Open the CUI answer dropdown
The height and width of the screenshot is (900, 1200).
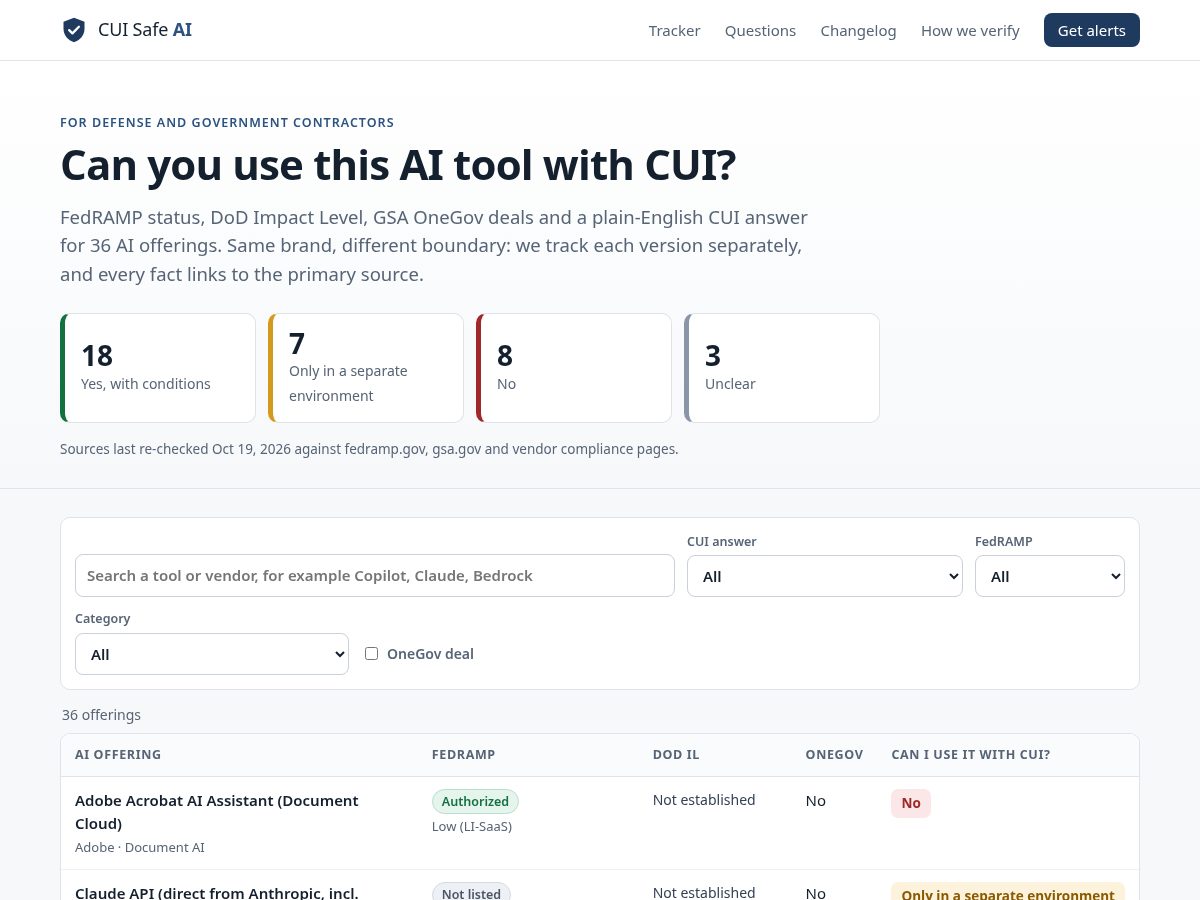coord(825,576)
